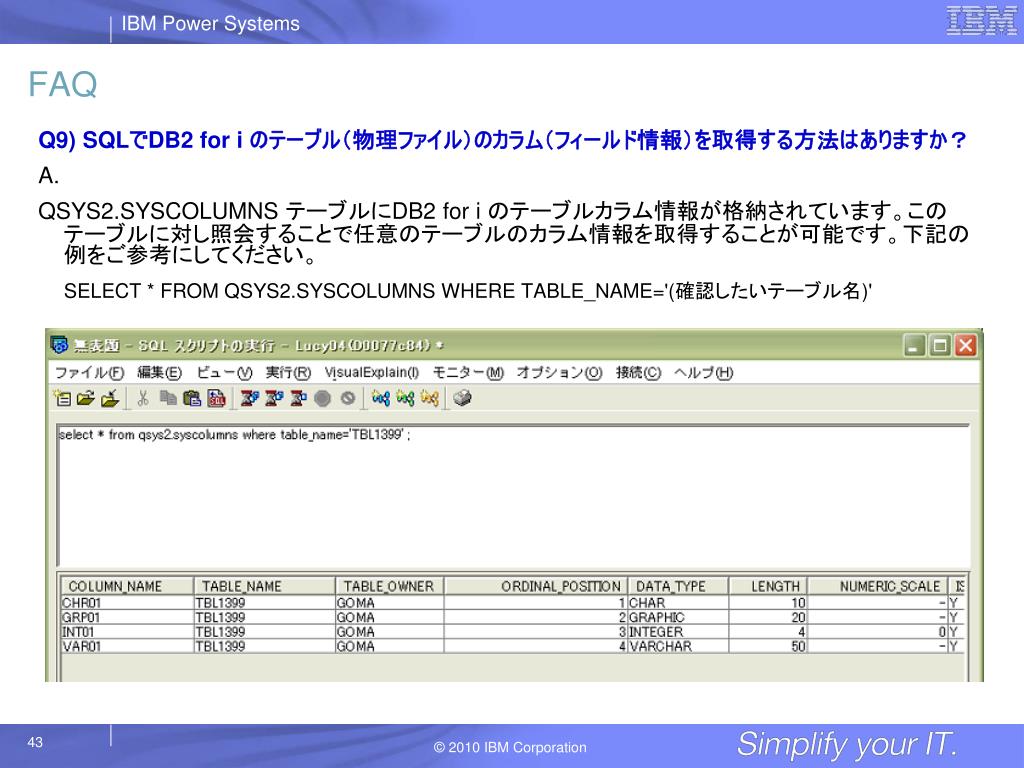Open the 接続(C) menu
The height and width of the screenshot is (768, 1024).
pyautogui.click(x=639, y=372)
